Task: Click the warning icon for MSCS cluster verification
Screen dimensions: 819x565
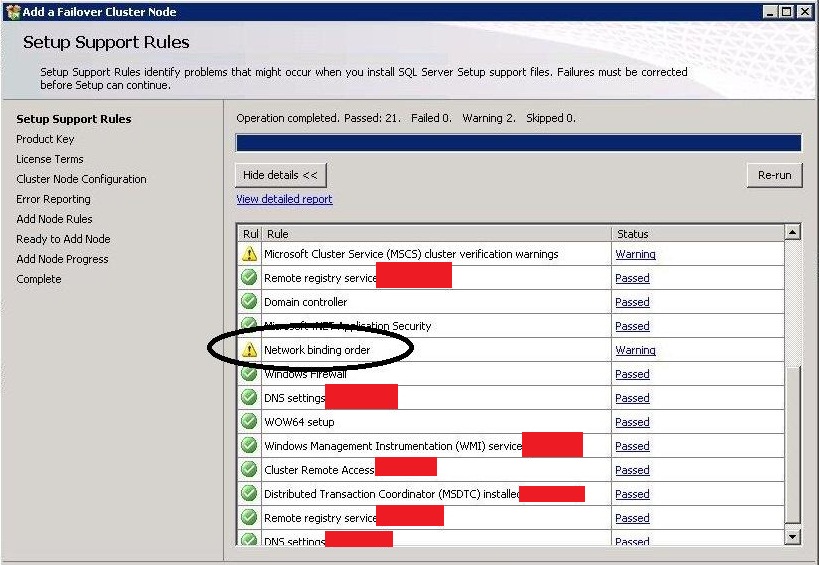Action: (250, 254)
